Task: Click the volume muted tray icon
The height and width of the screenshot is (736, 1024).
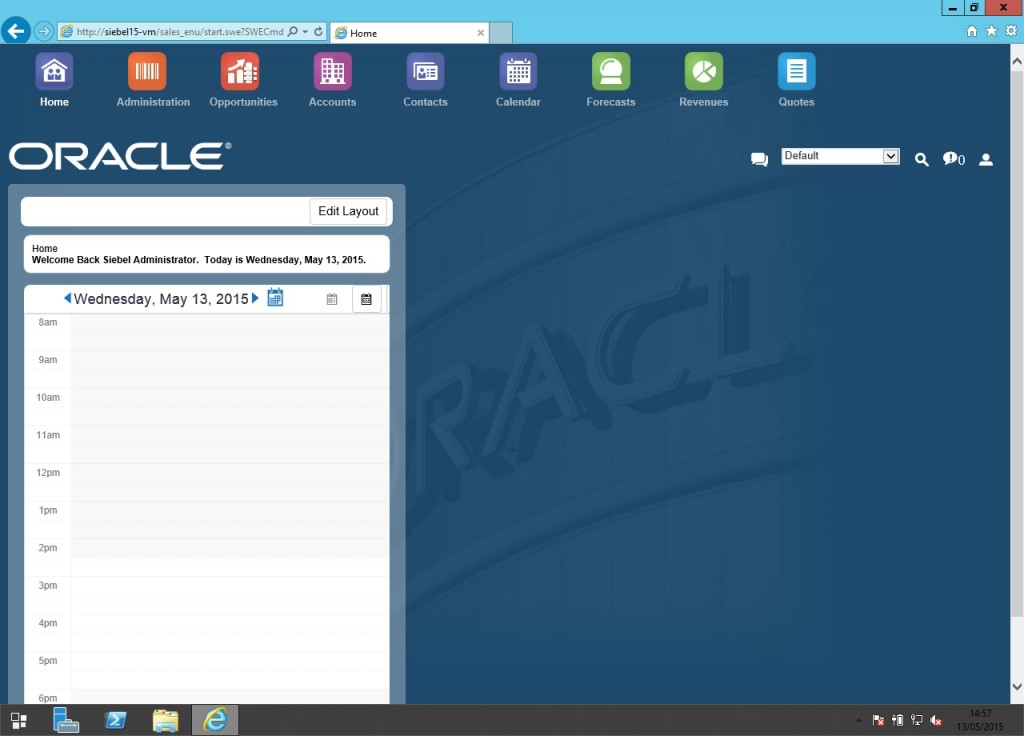Action: [936, 720]
